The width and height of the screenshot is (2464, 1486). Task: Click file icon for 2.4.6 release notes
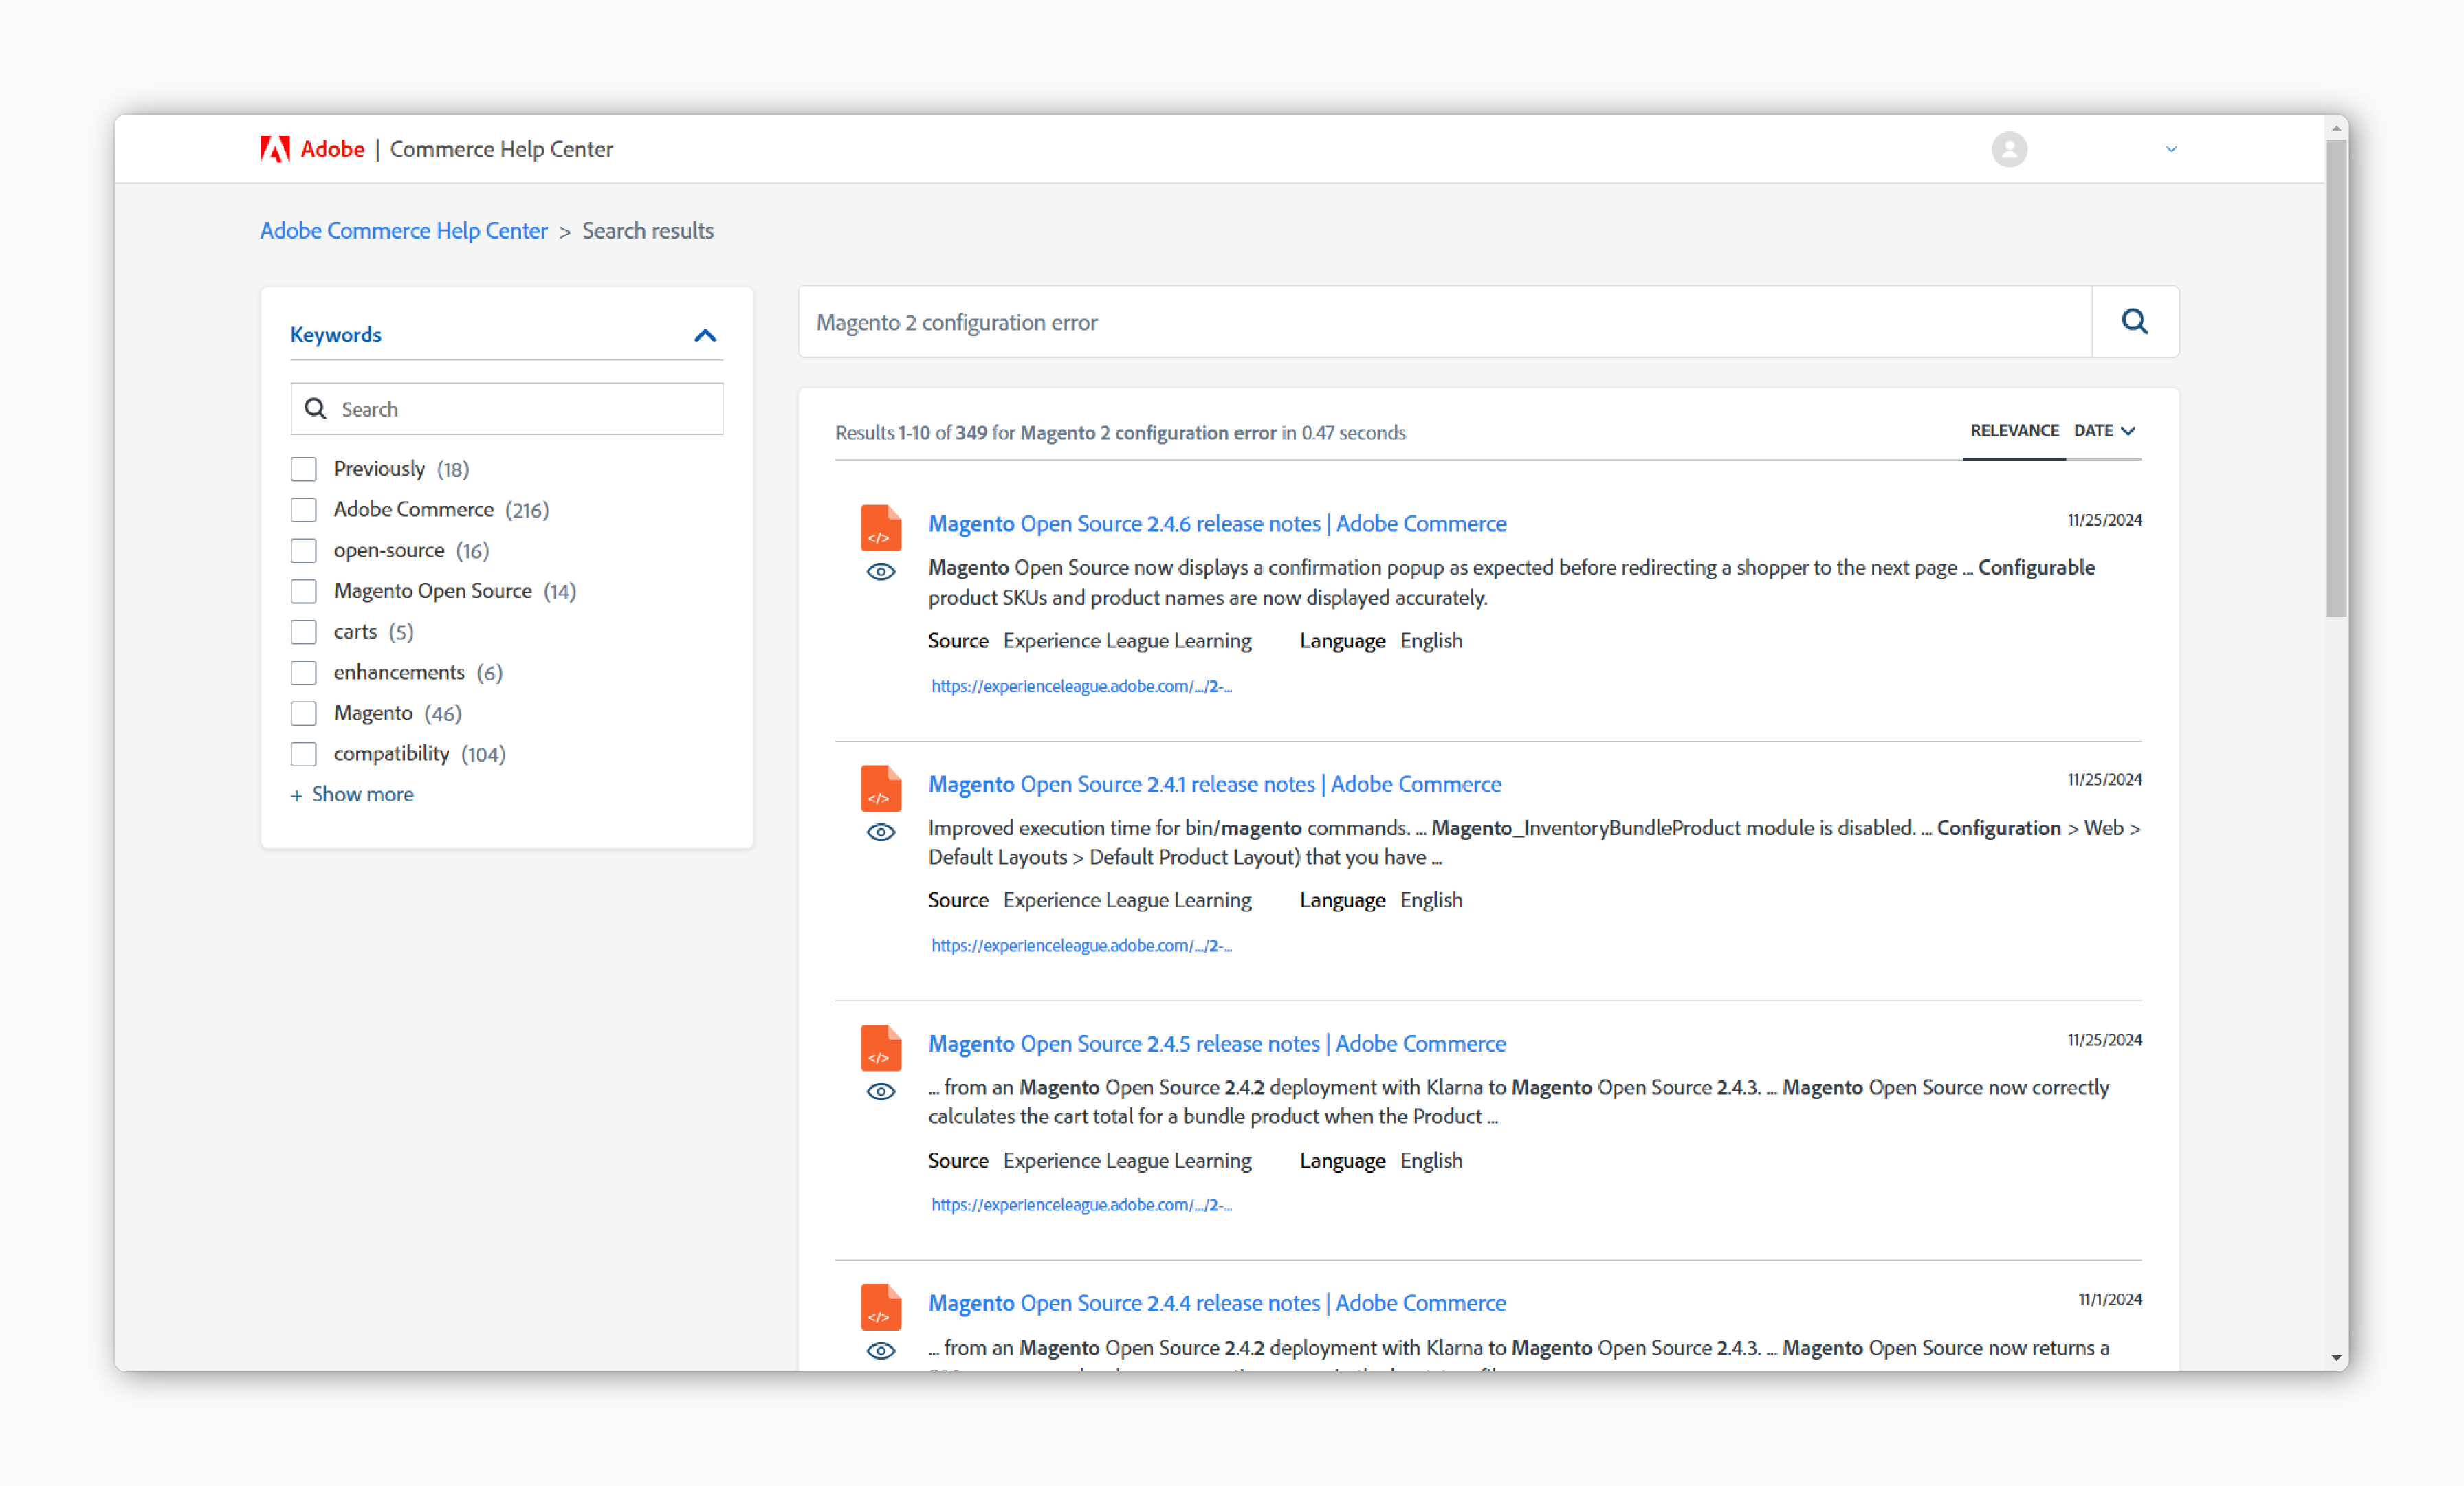point(880,528)
